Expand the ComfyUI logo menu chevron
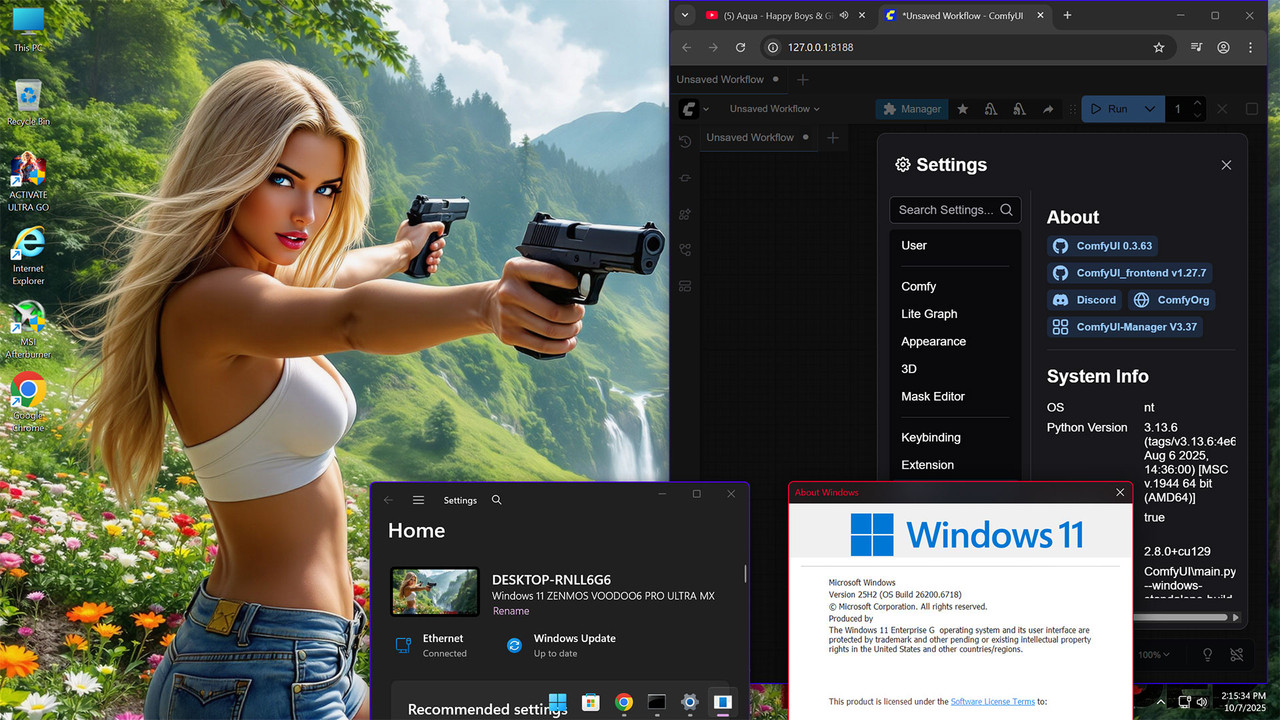The image size is (1280, 720). [x=706, y=109]
